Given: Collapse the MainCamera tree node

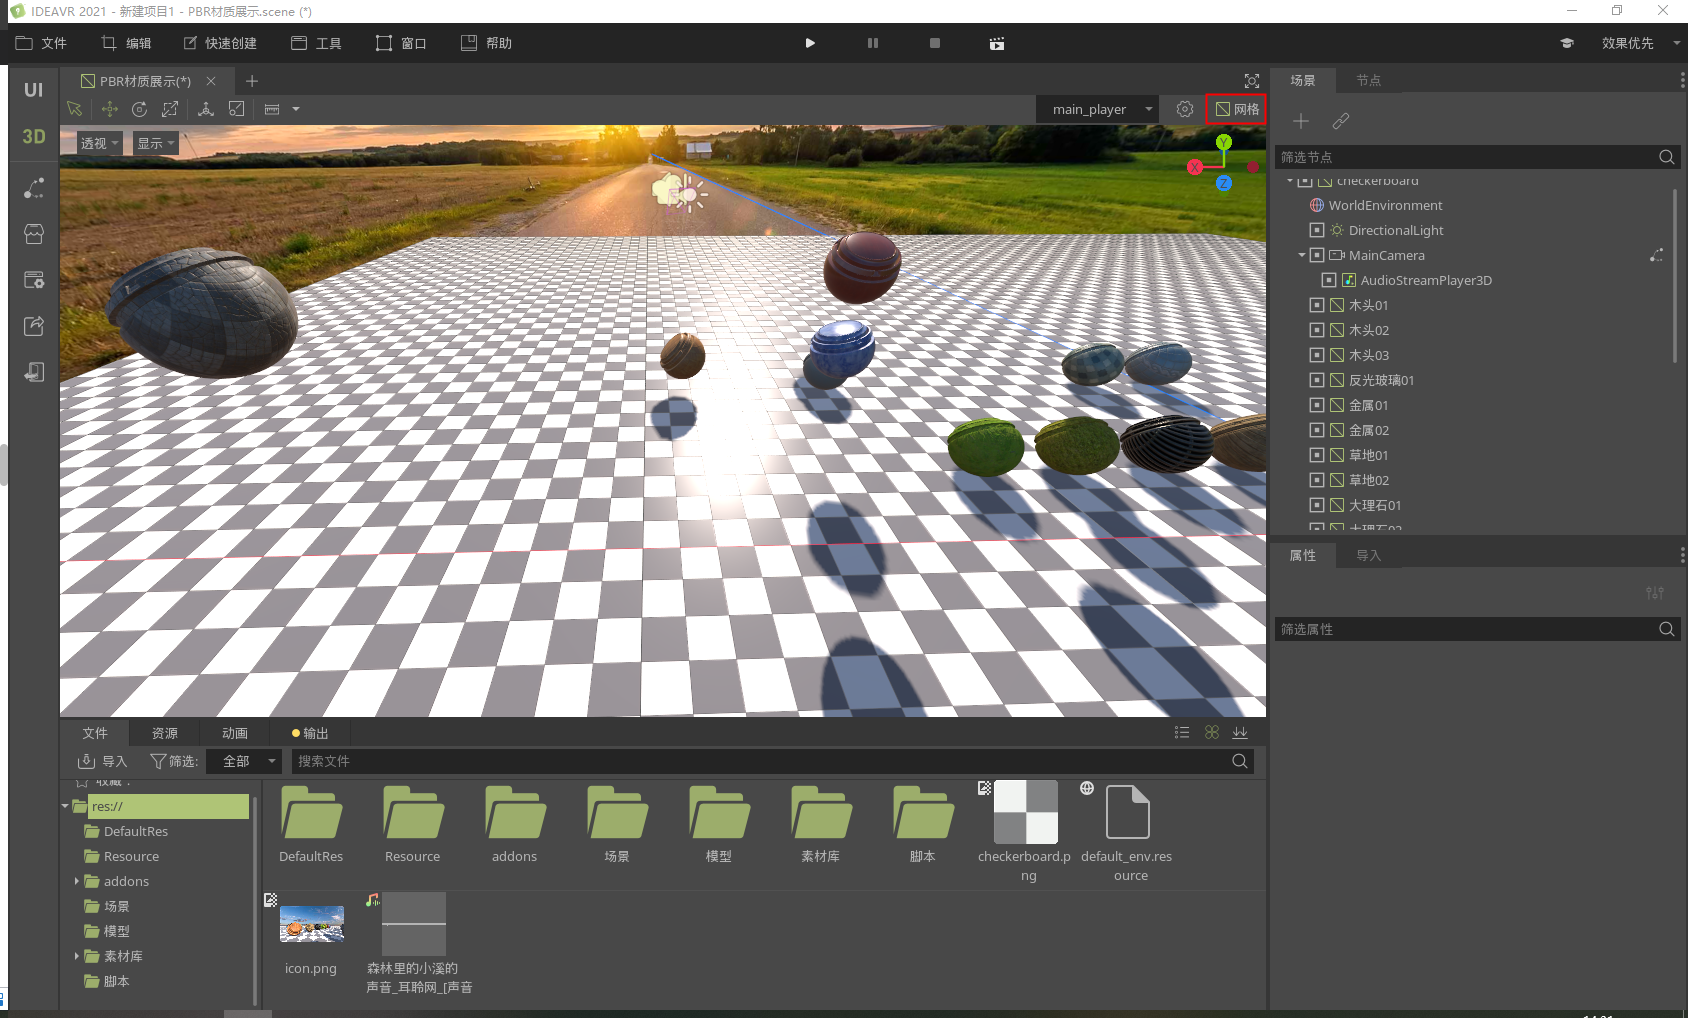Looking at the screenshot, I should click(1302, 255).
